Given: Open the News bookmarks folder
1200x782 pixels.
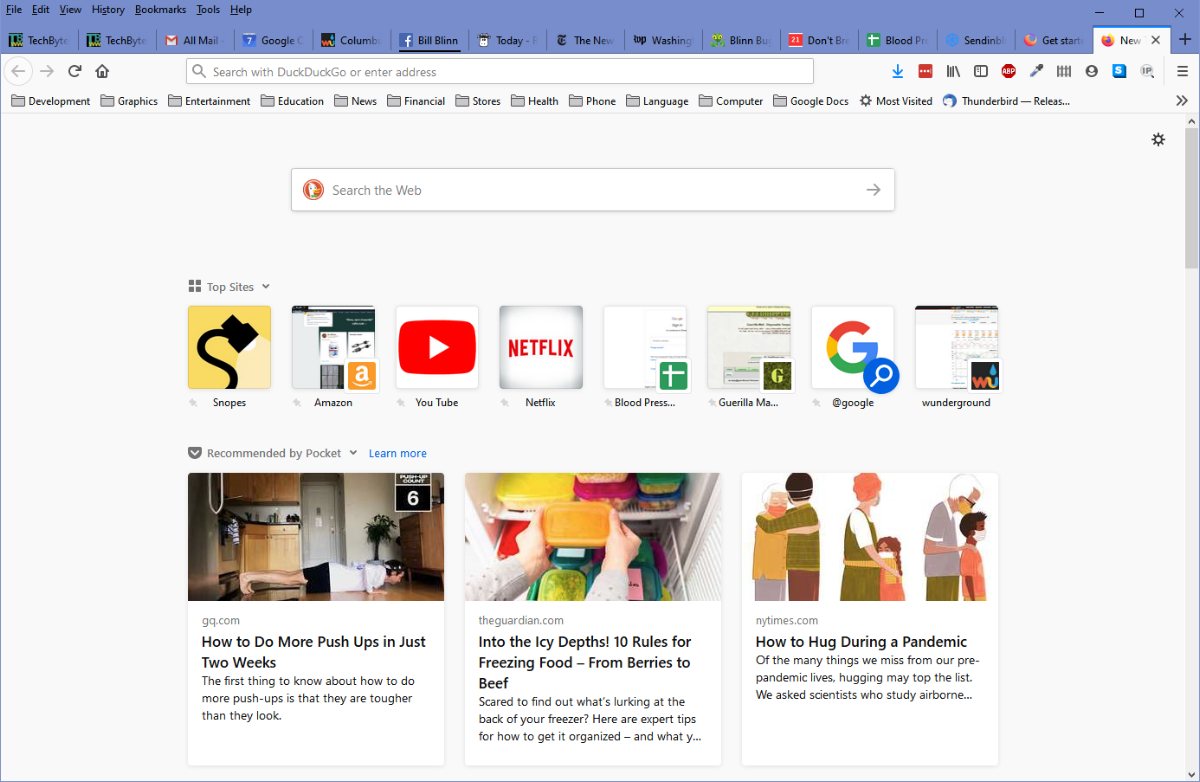Looking at the screenshot, I should [356, 101].
